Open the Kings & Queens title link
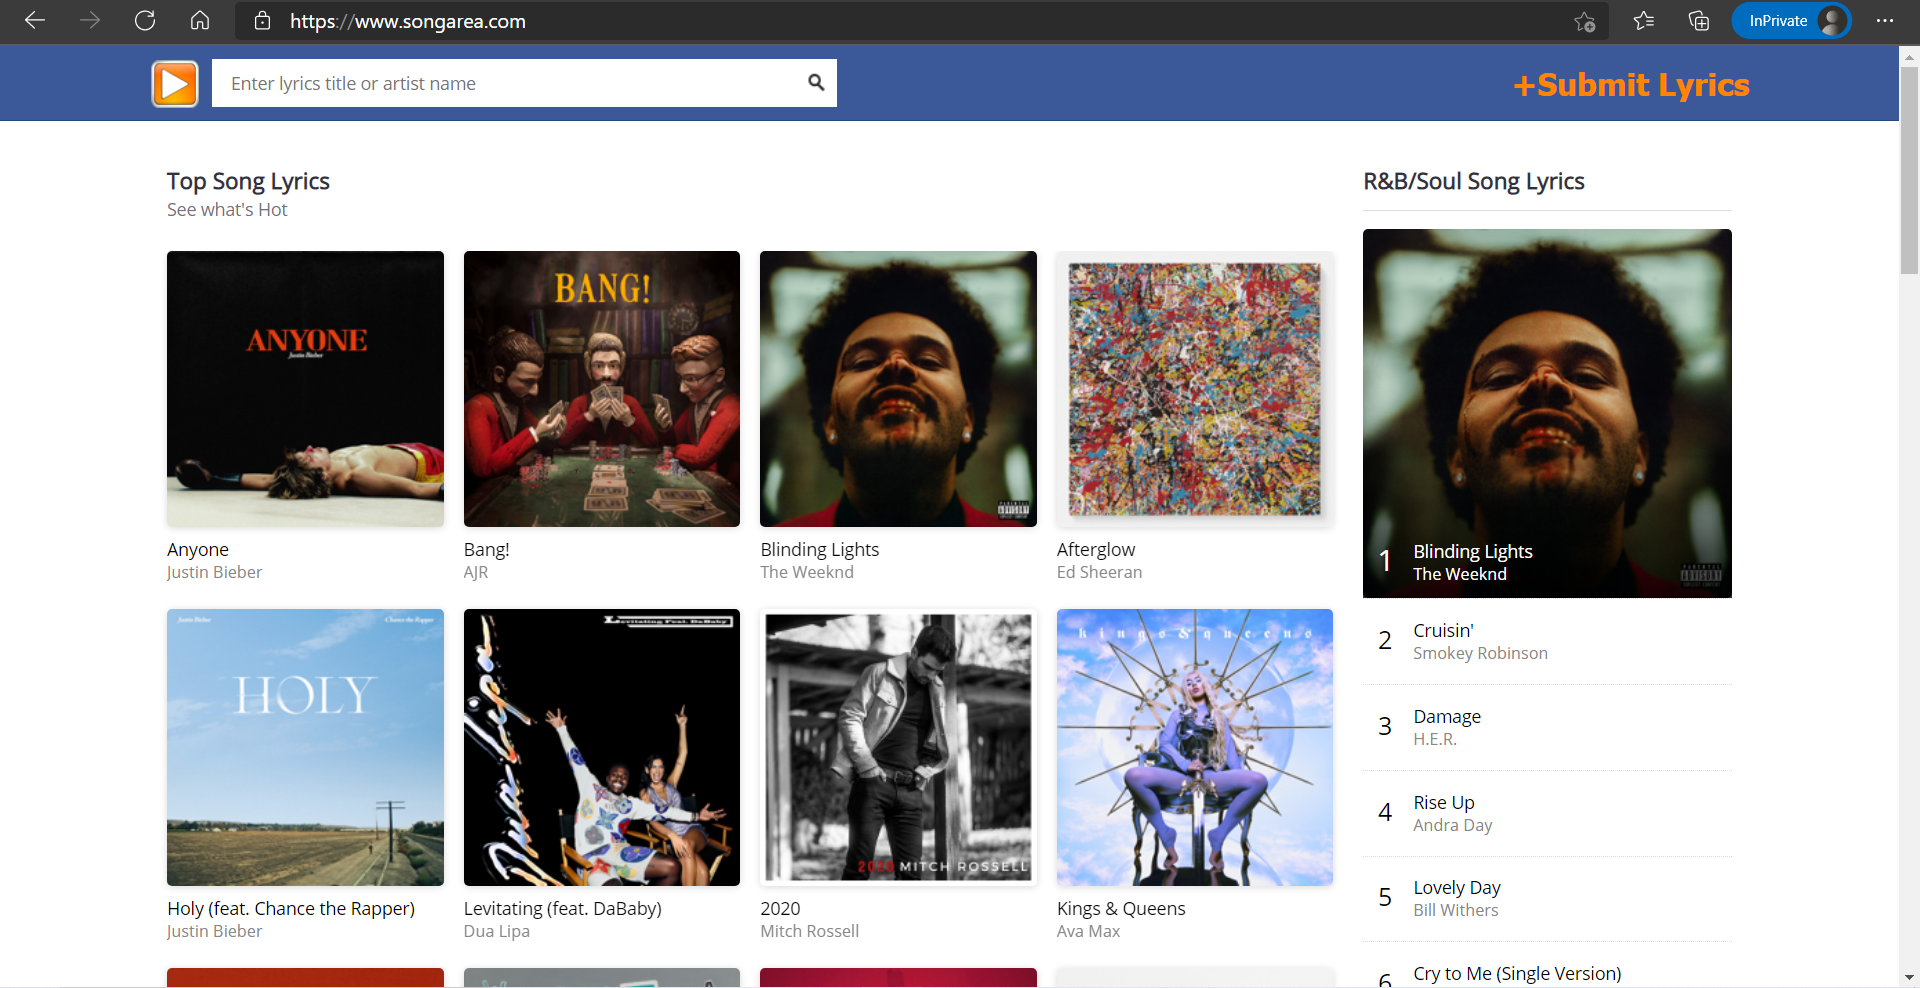The image size is (1920, 988). 1121,909
